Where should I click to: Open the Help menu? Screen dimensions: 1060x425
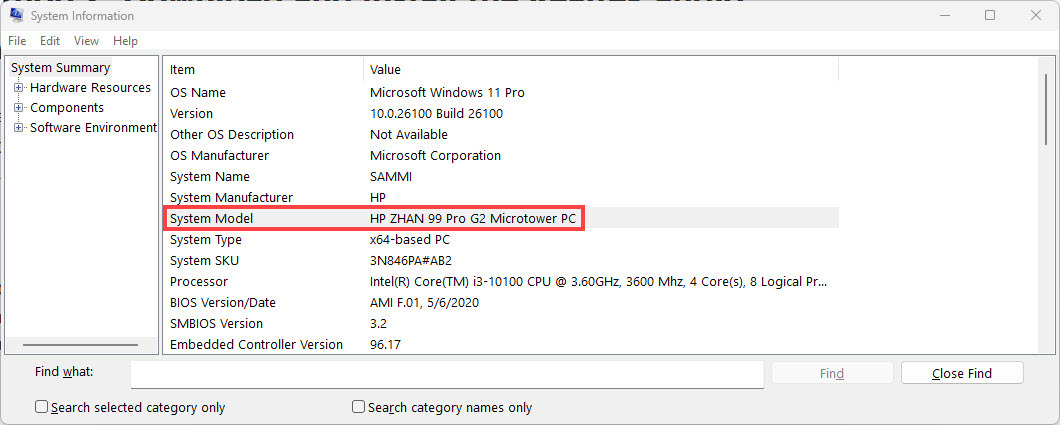click(125, 41)
